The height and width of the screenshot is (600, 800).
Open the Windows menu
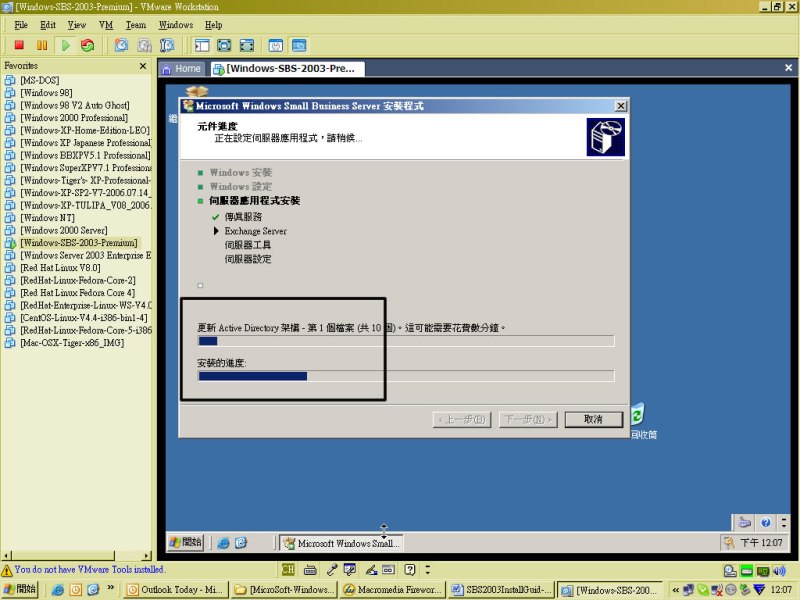pos(176,24)
